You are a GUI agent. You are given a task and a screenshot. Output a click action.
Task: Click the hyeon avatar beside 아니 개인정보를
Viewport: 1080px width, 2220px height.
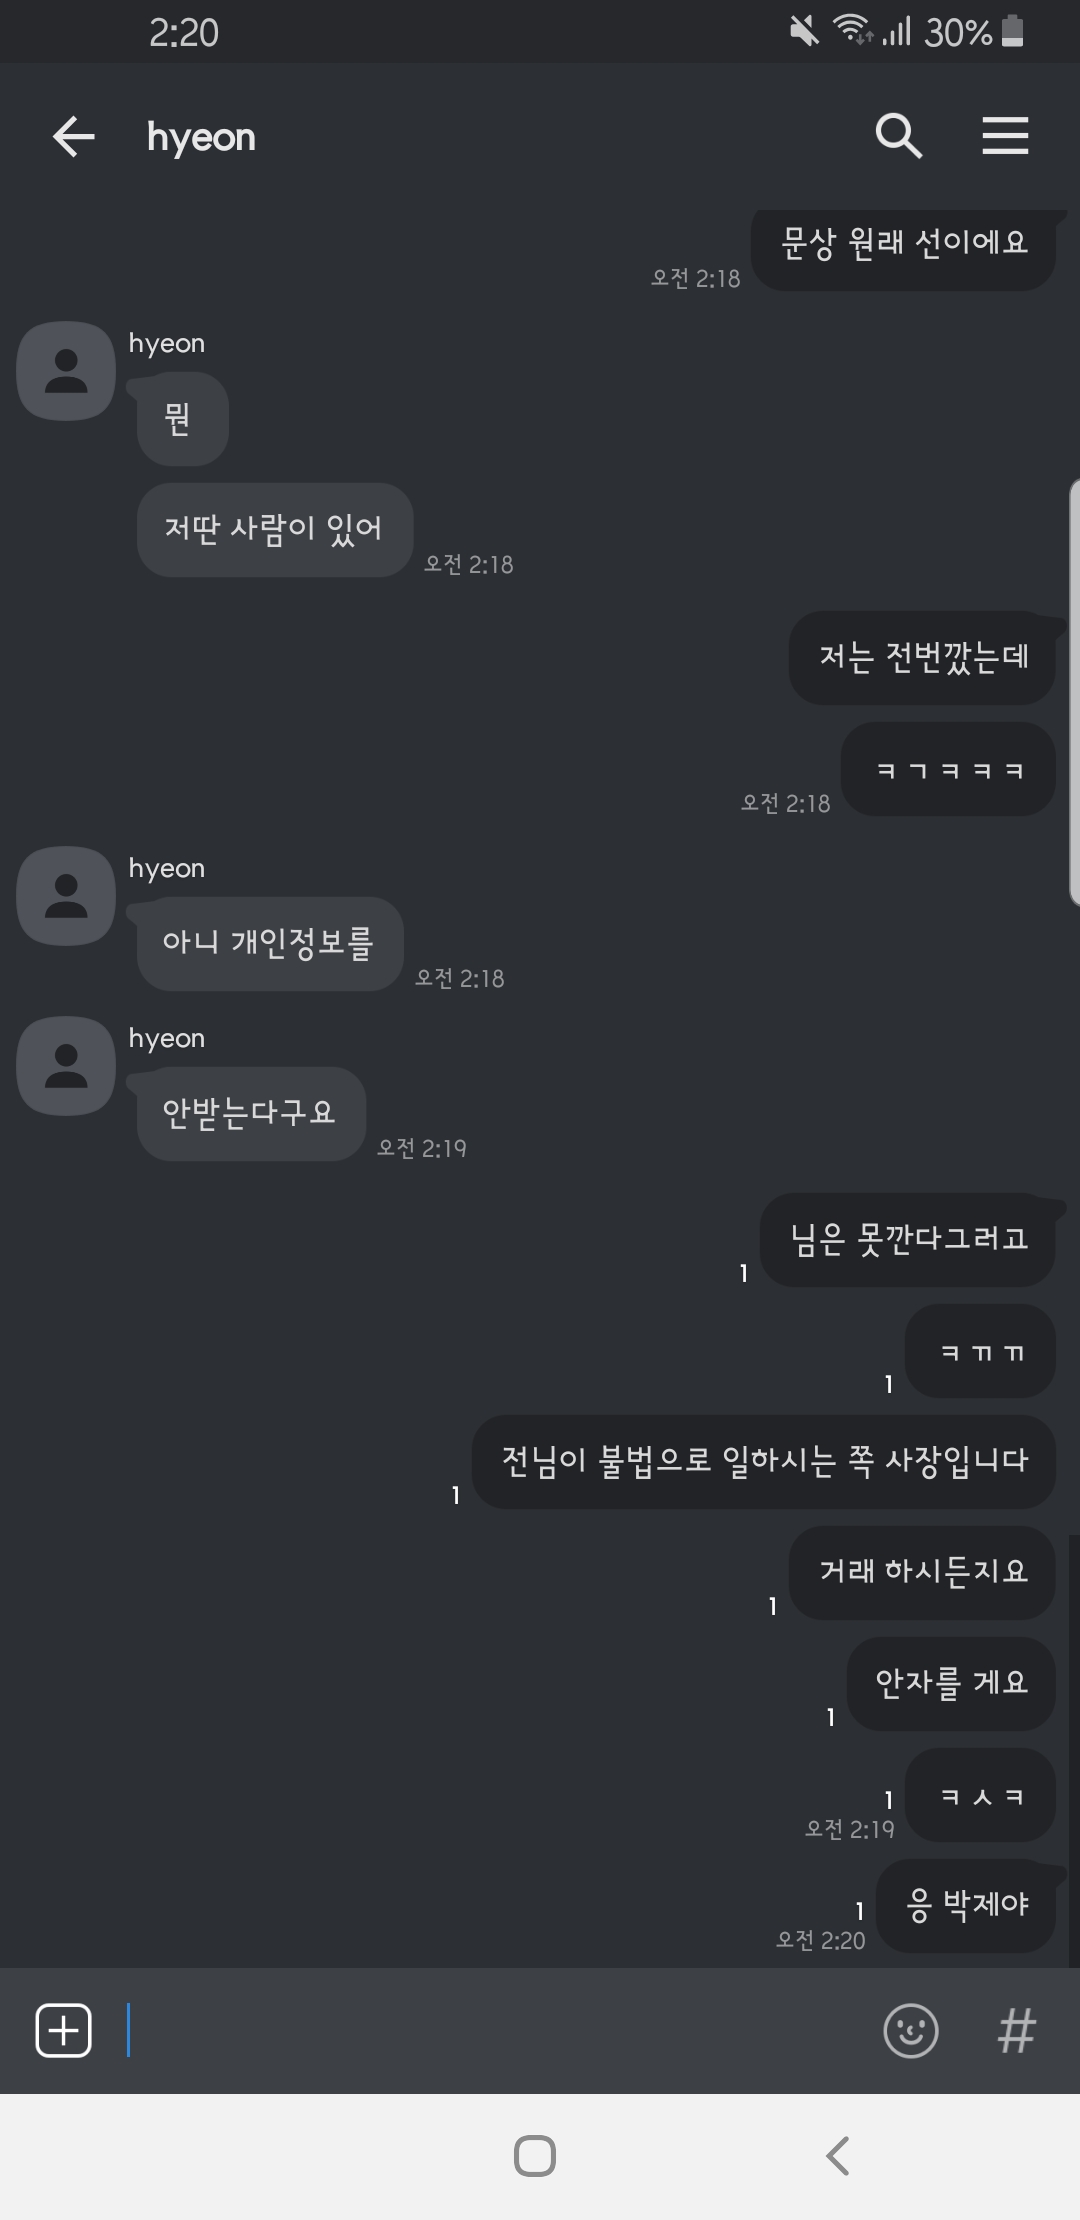click(66, 896)
